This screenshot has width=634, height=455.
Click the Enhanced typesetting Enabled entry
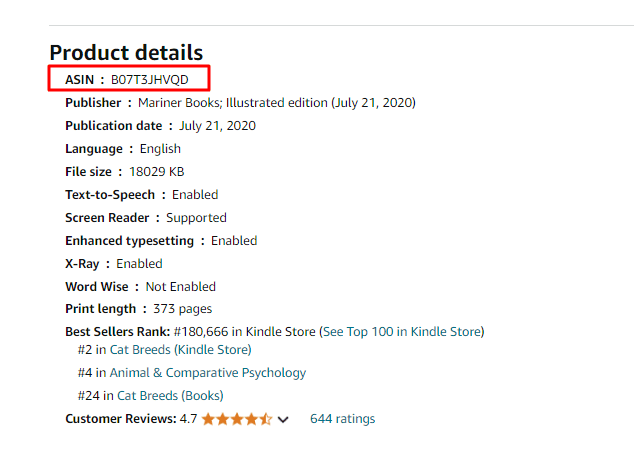point(161,241)
